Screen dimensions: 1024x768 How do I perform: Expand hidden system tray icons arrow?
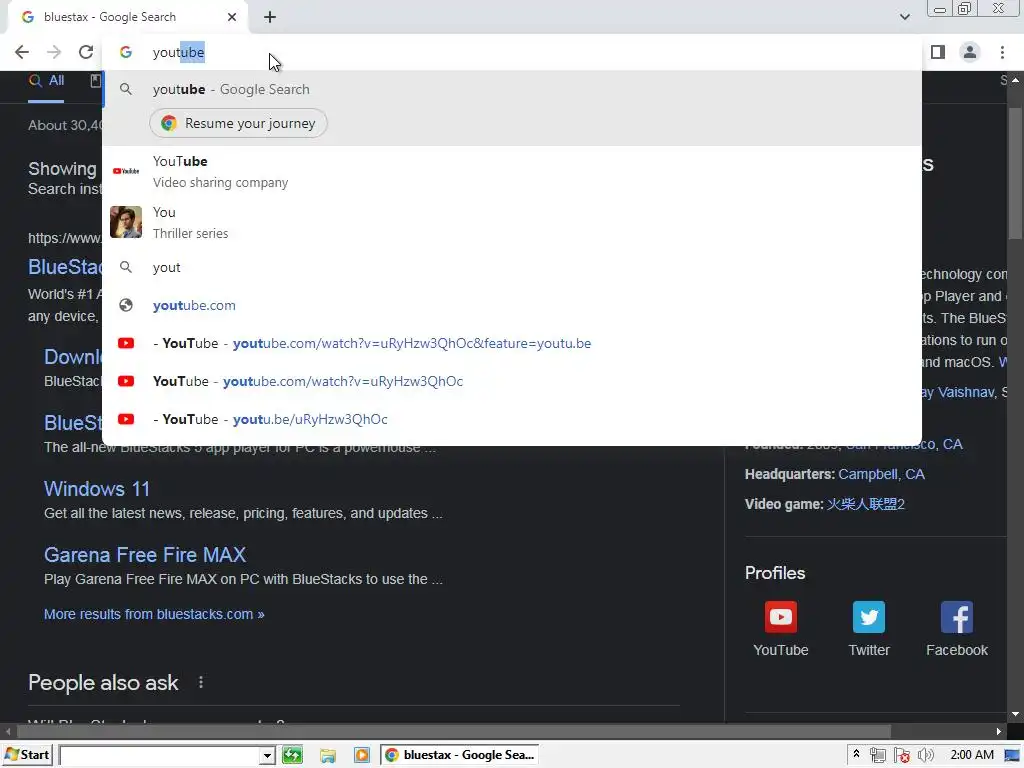click(x=856, y=755)
